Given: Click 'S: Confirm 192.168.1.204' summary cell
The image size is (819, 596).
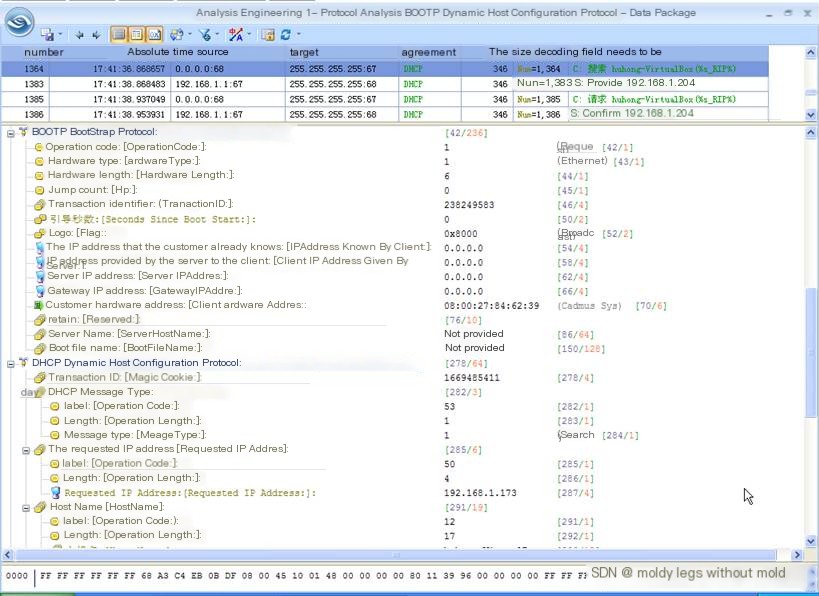Looking at the screenshot, I should [632, 113].
